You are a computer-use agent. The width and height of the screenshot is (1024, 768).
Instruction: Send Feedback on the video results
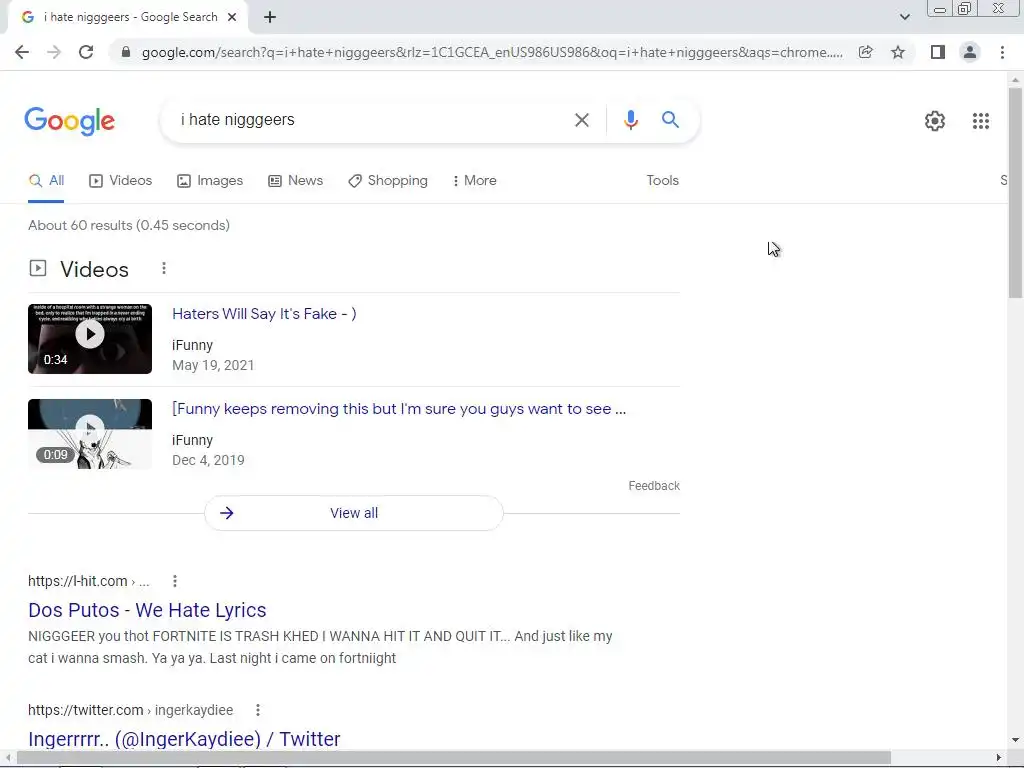coord(654,486)
